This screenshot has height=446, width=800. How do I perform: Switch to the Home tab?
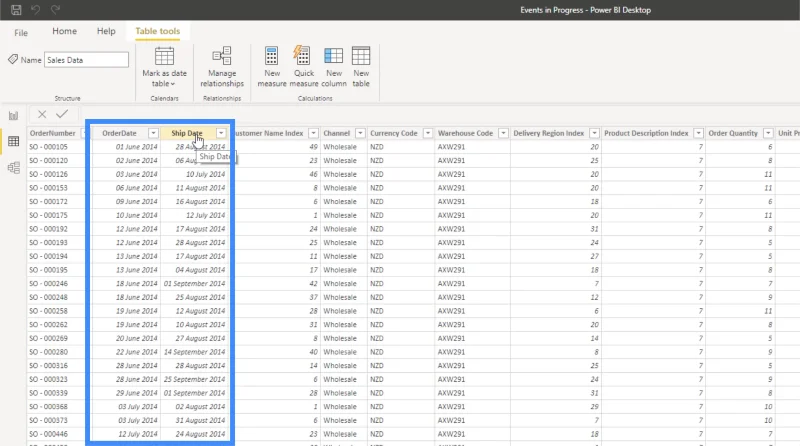tap(64, 31)
